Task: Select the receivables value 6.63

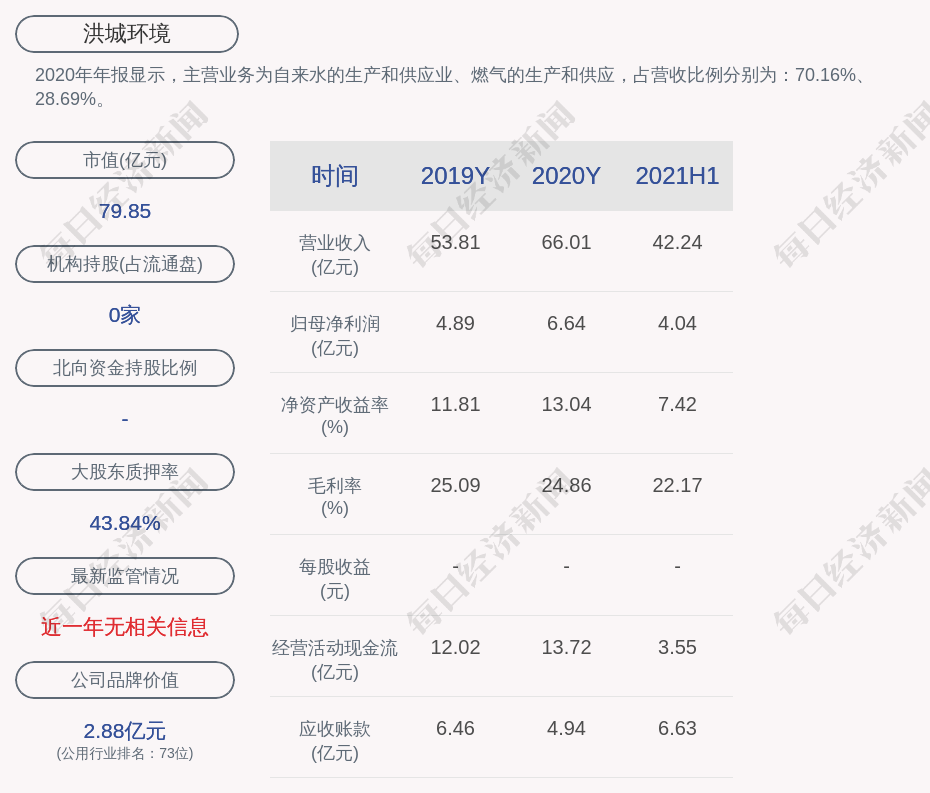Action: pyautogui.click(x=677, y=728)
